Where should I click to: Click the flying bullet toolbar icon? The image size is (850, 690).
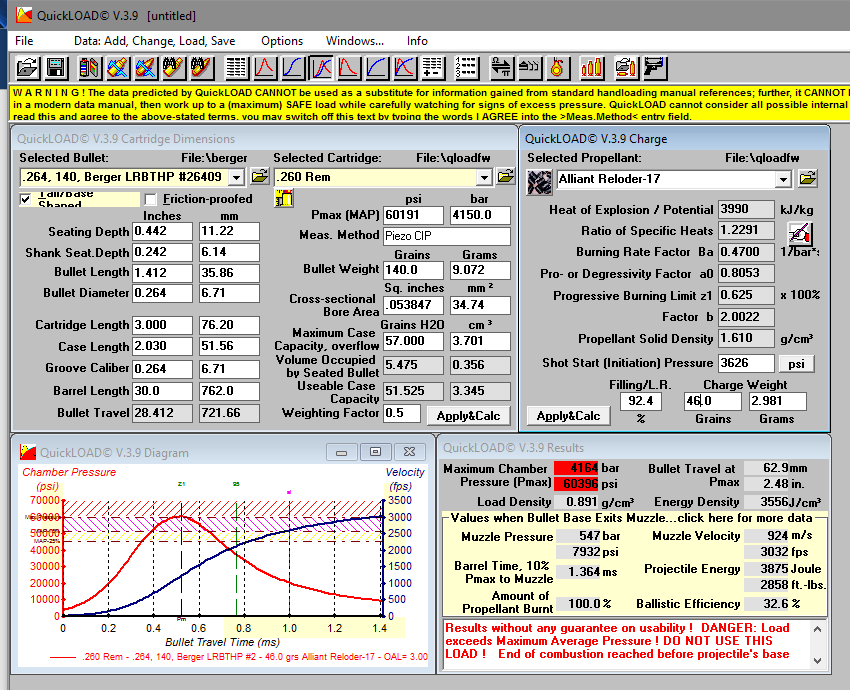[529, 68]
